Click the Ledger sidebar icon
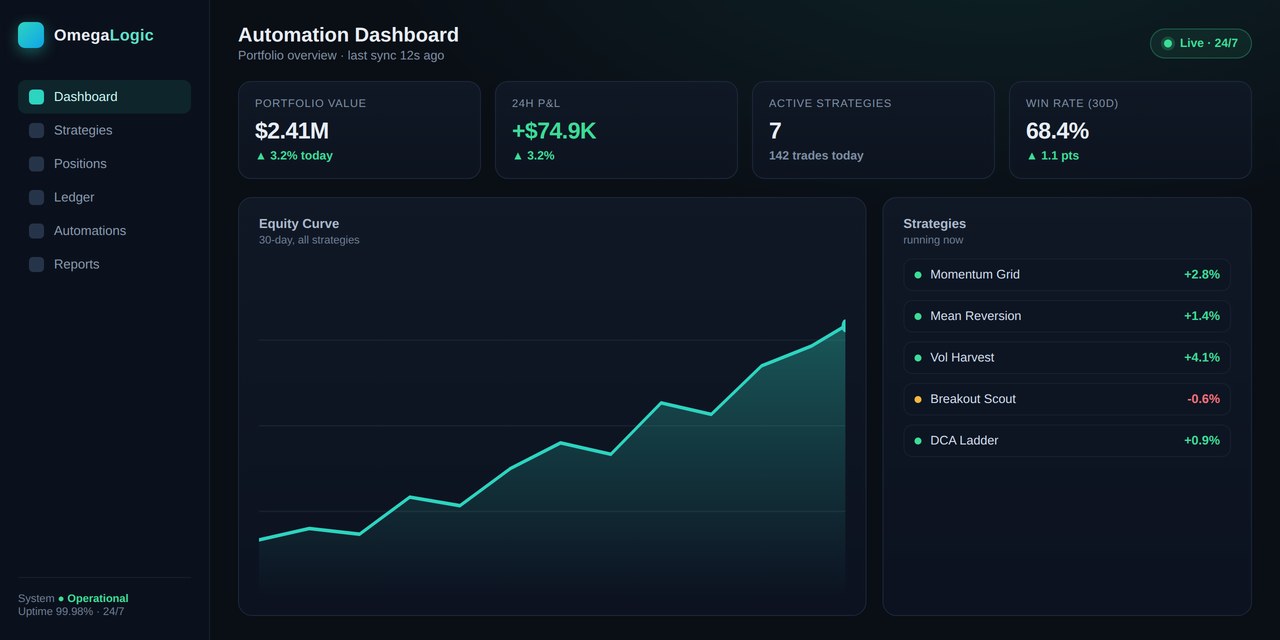Screen dimensions: 1280x640 [36, 197]
